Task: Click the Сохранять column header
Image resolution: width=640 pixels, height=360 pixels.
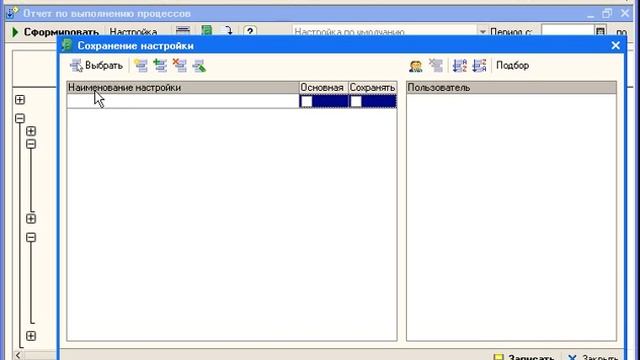Action: click(x=372, y=87)
